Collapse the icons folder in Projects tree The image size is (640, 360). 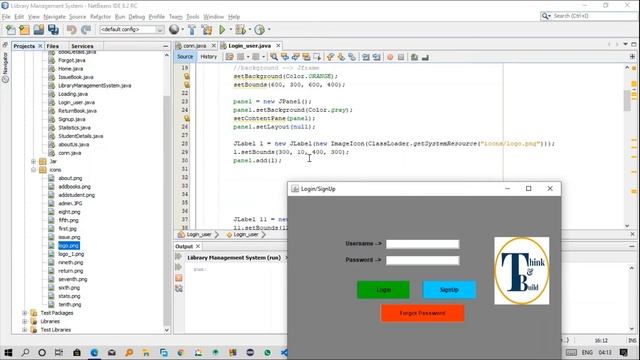[33, 170]
